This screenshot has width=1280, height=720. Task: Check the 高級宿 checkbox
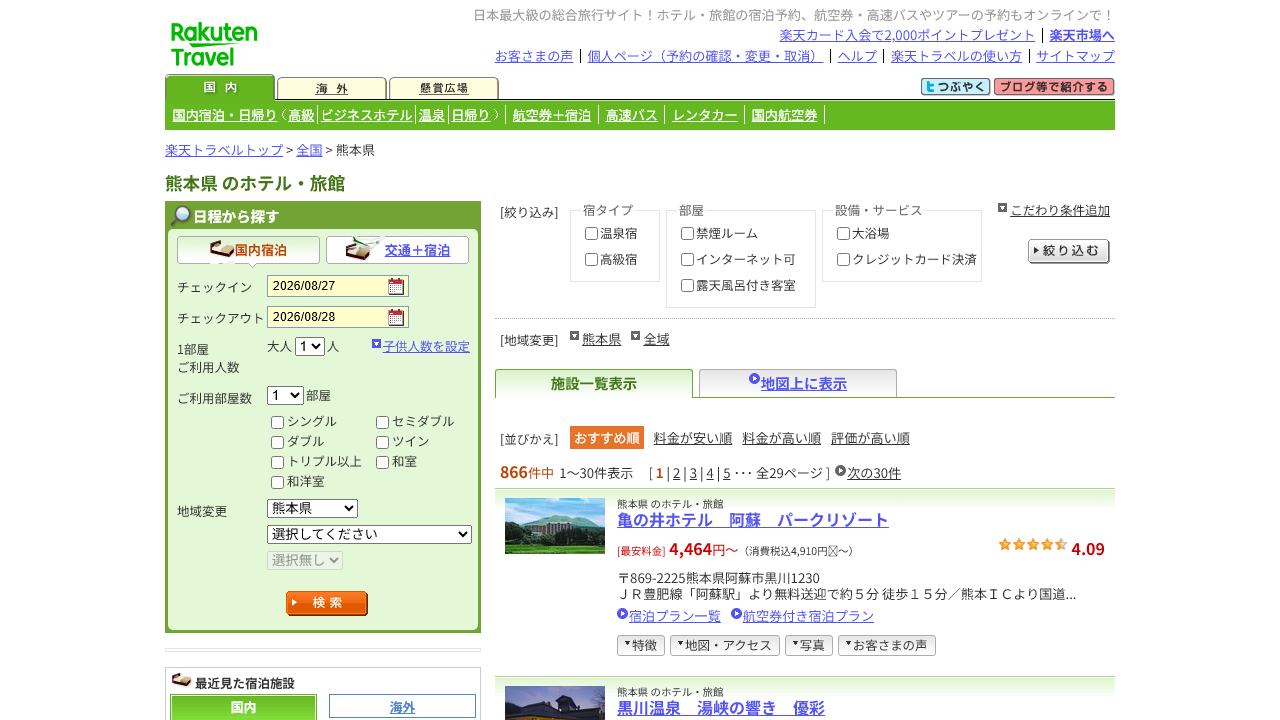(x=591, y=259)
